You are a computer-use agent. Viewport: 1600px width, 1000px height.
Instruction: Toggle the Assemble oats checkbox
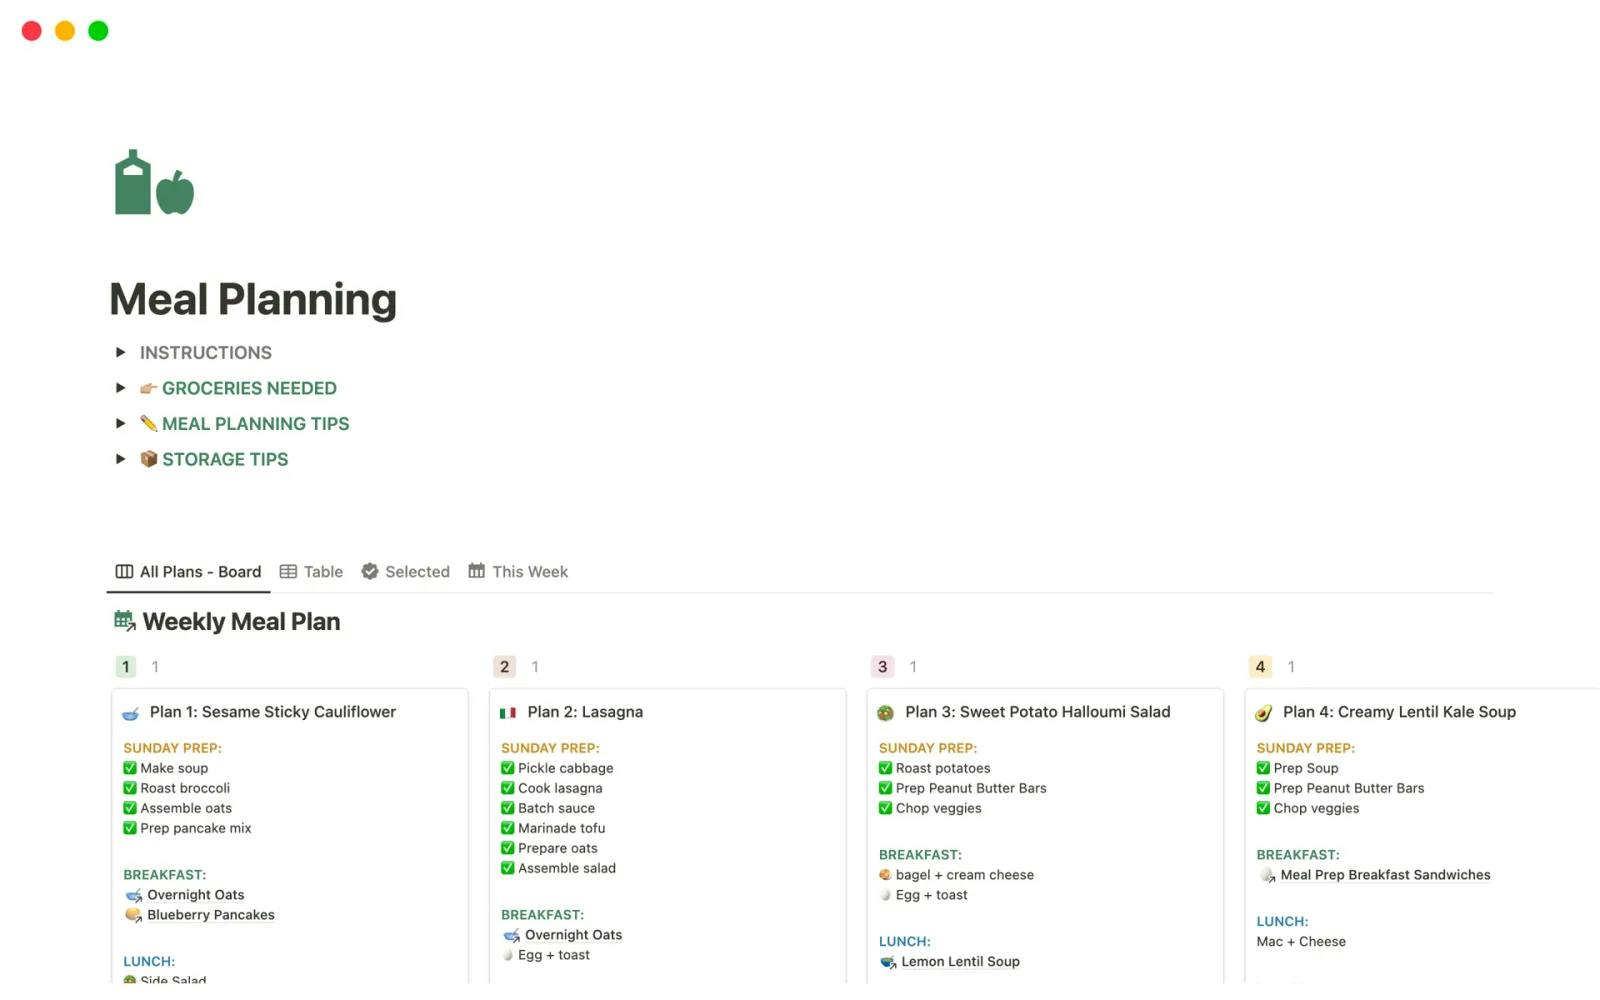[x=130, y=809]
